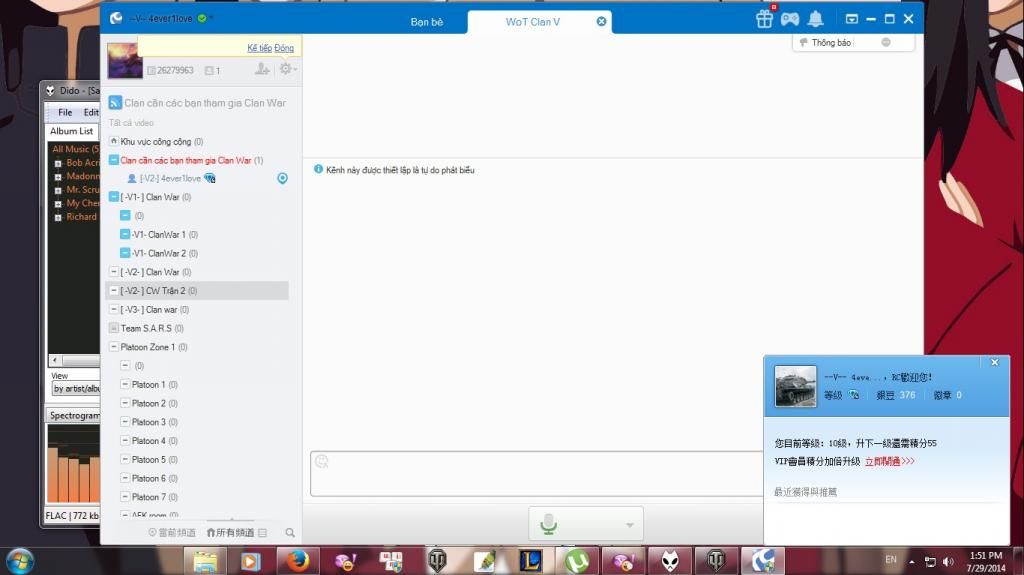This screenshot has height=575, width=1024.
Task: Click the level badge icon in popup
Action: click(854, 395)
